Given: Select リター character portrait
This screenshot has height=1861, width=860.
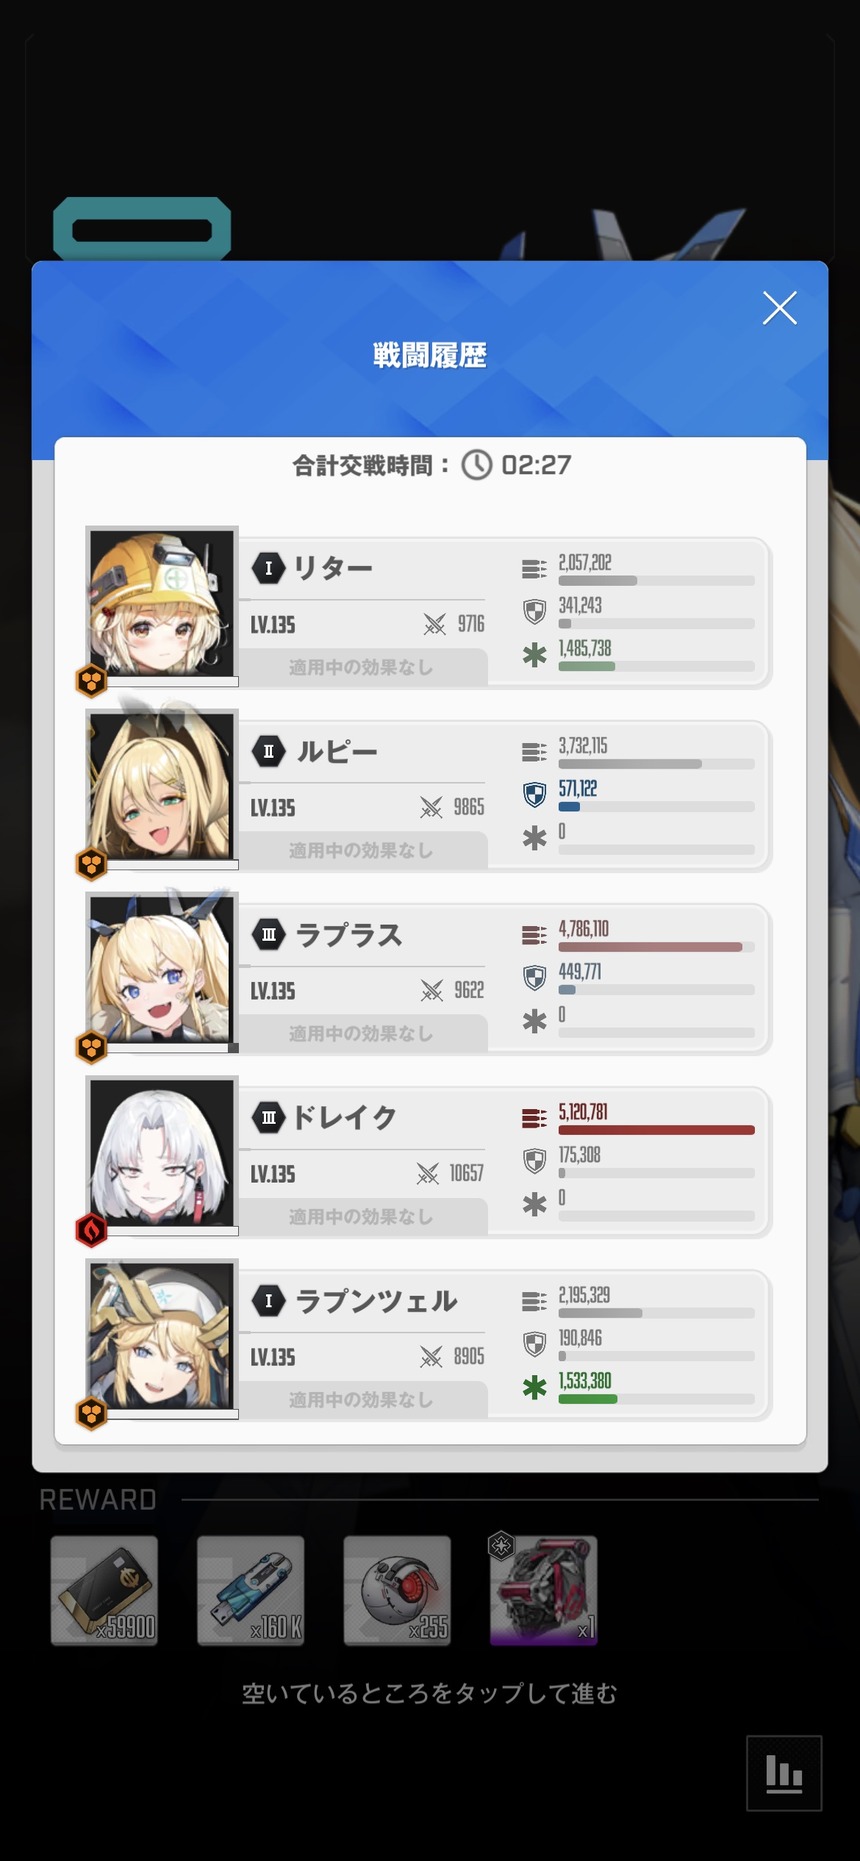Looking at the screenshot, I should (x=162, y=603).
